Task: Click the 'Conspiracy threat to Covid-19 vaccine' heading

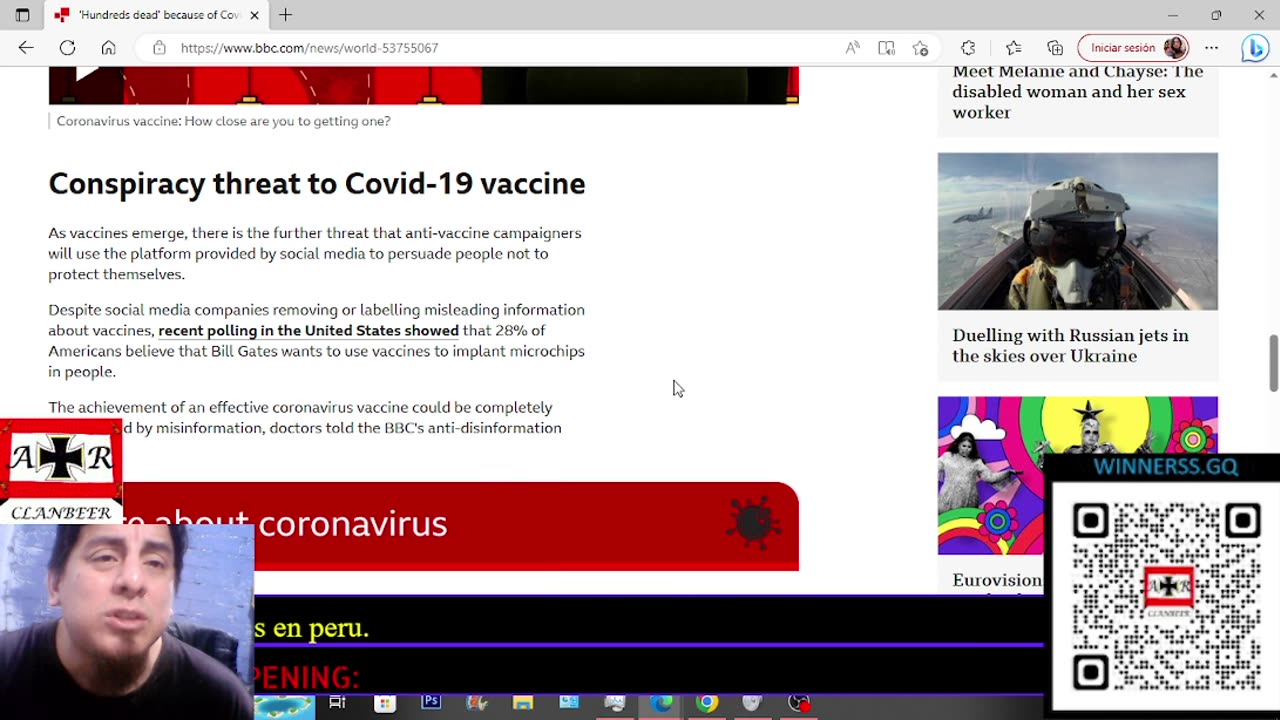Action: [x=317, y=184]
